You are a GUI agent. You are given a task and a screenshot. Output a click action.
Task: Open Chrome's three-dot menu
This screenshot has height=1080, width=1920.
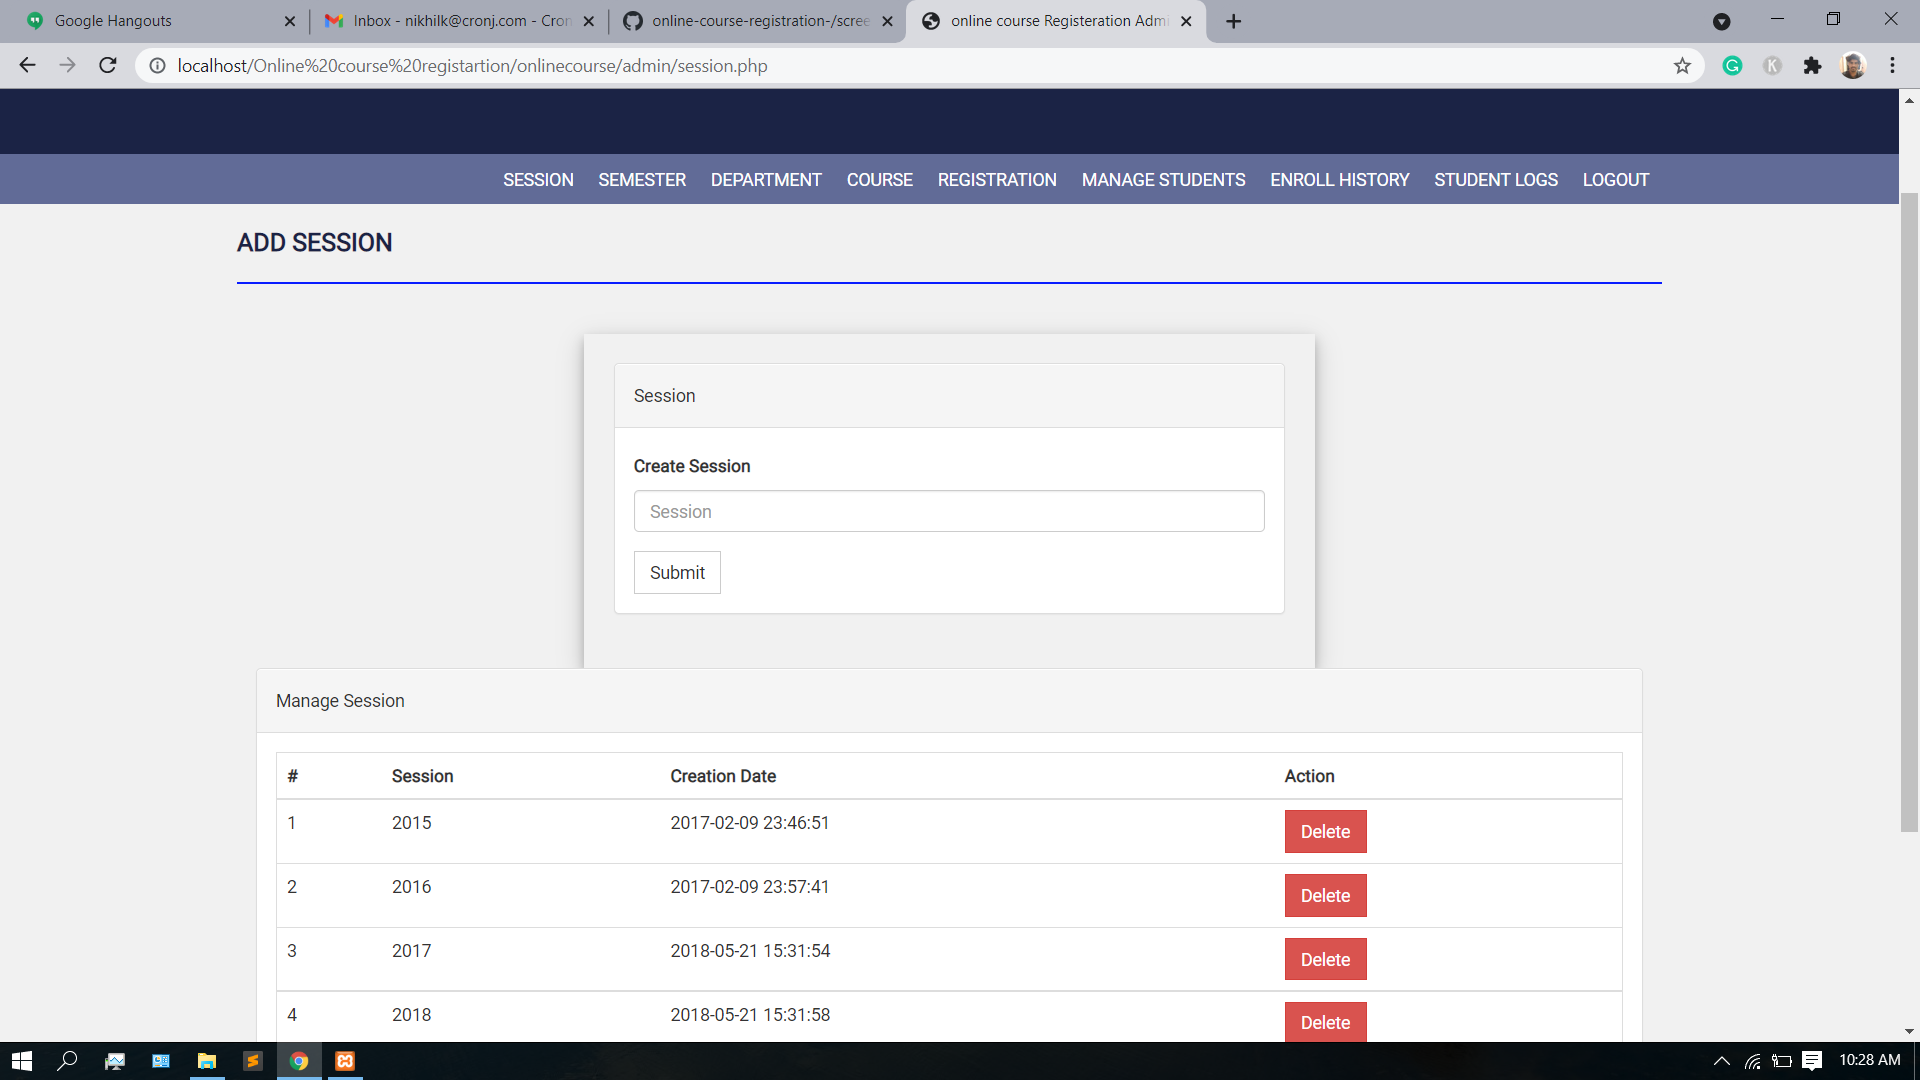[x=1892, y=66]
